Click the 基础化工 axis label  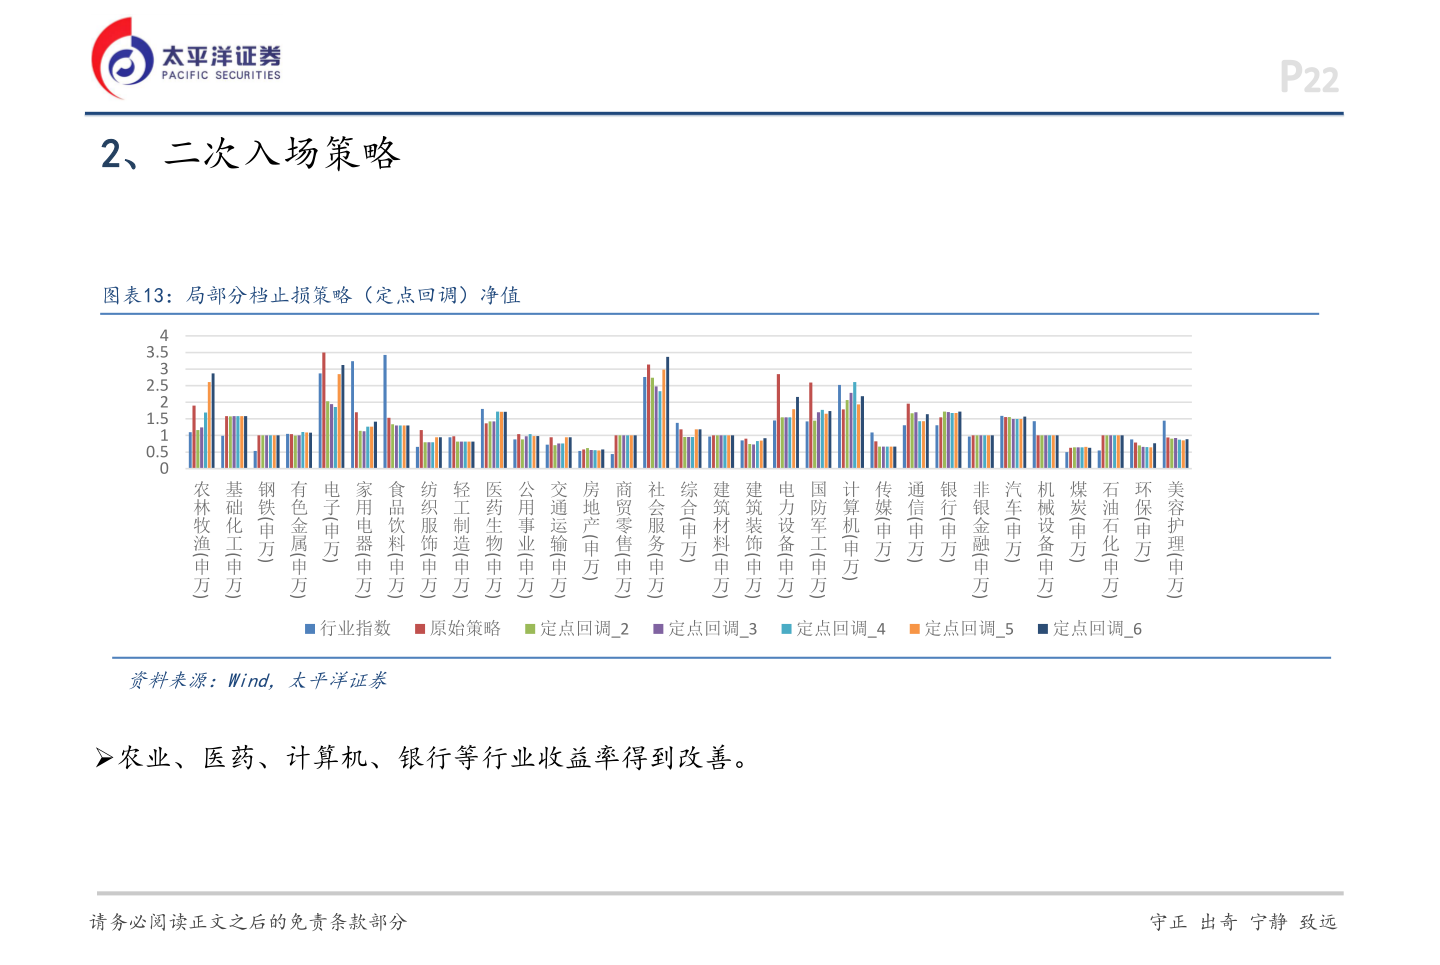point(234,539)
